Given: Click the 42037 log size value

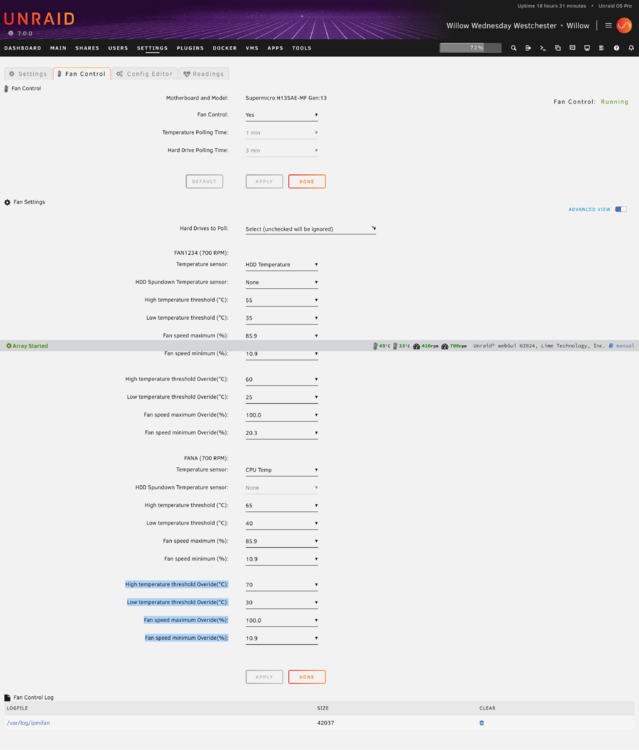Looking at the screenshot, I should point(325,723).
